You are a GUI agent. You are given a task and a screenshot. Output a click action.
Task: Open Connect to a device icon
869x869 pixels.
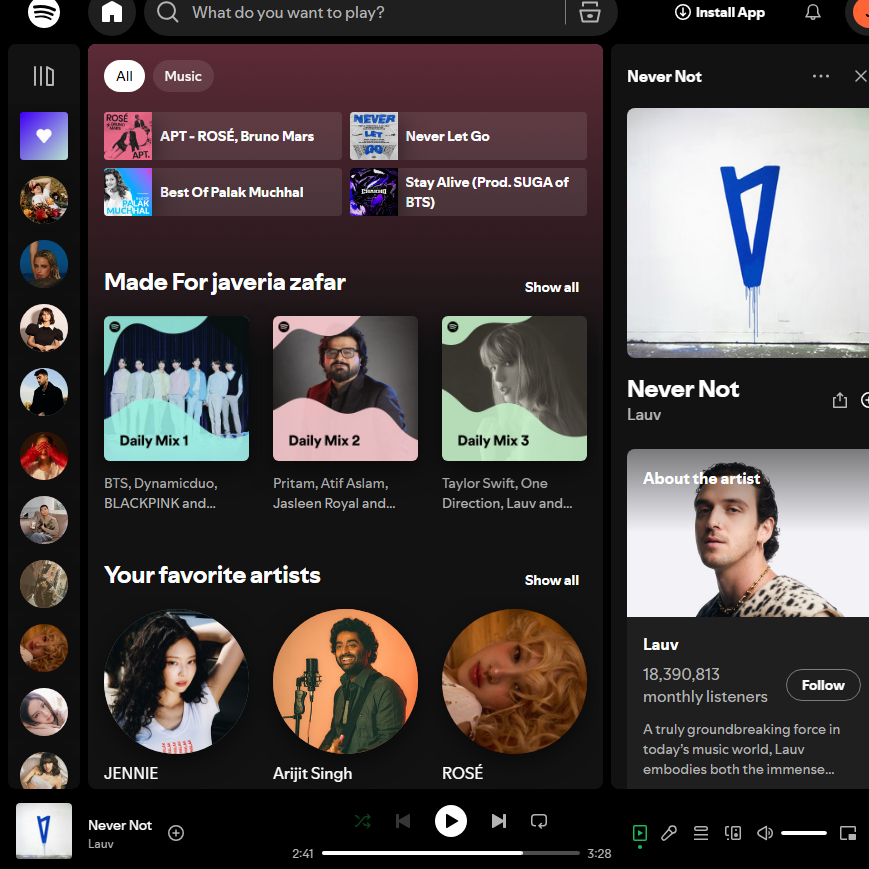733,833
